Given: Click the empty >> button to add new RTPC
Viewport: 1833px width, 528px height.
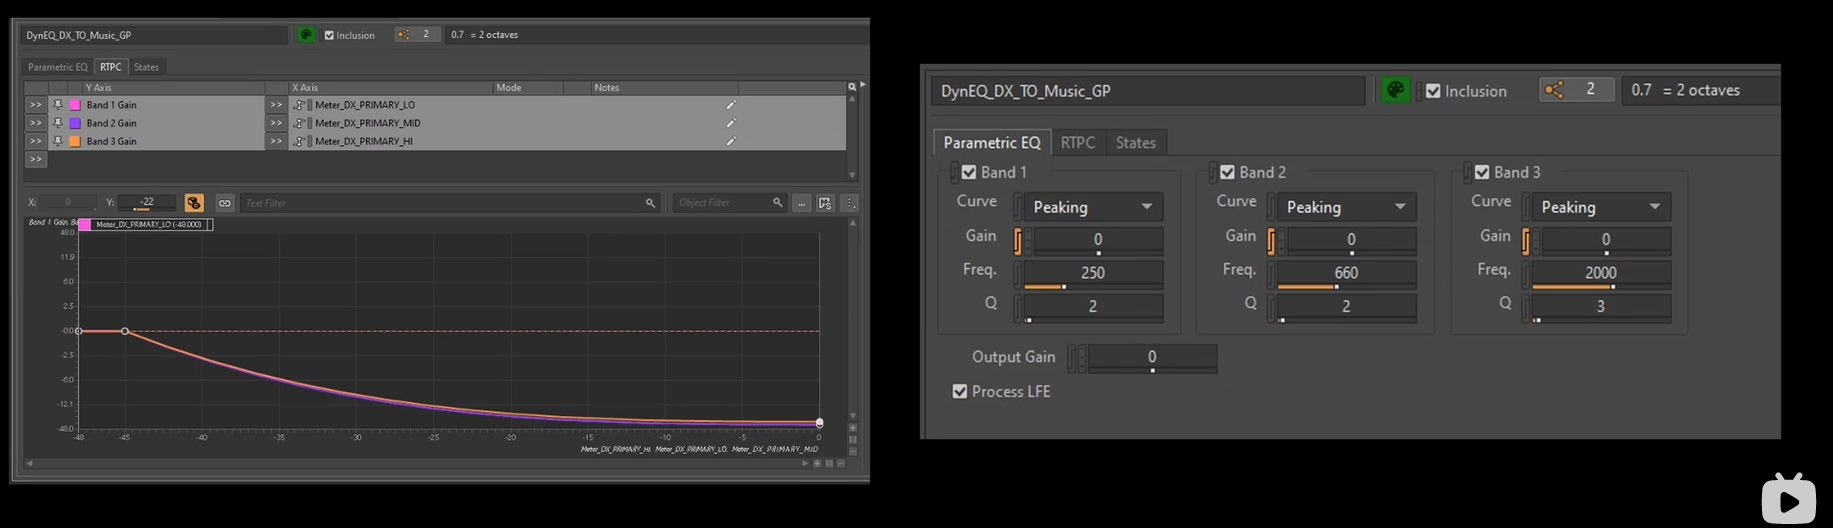Looking at the screenshot, I should tap(35, 159).
